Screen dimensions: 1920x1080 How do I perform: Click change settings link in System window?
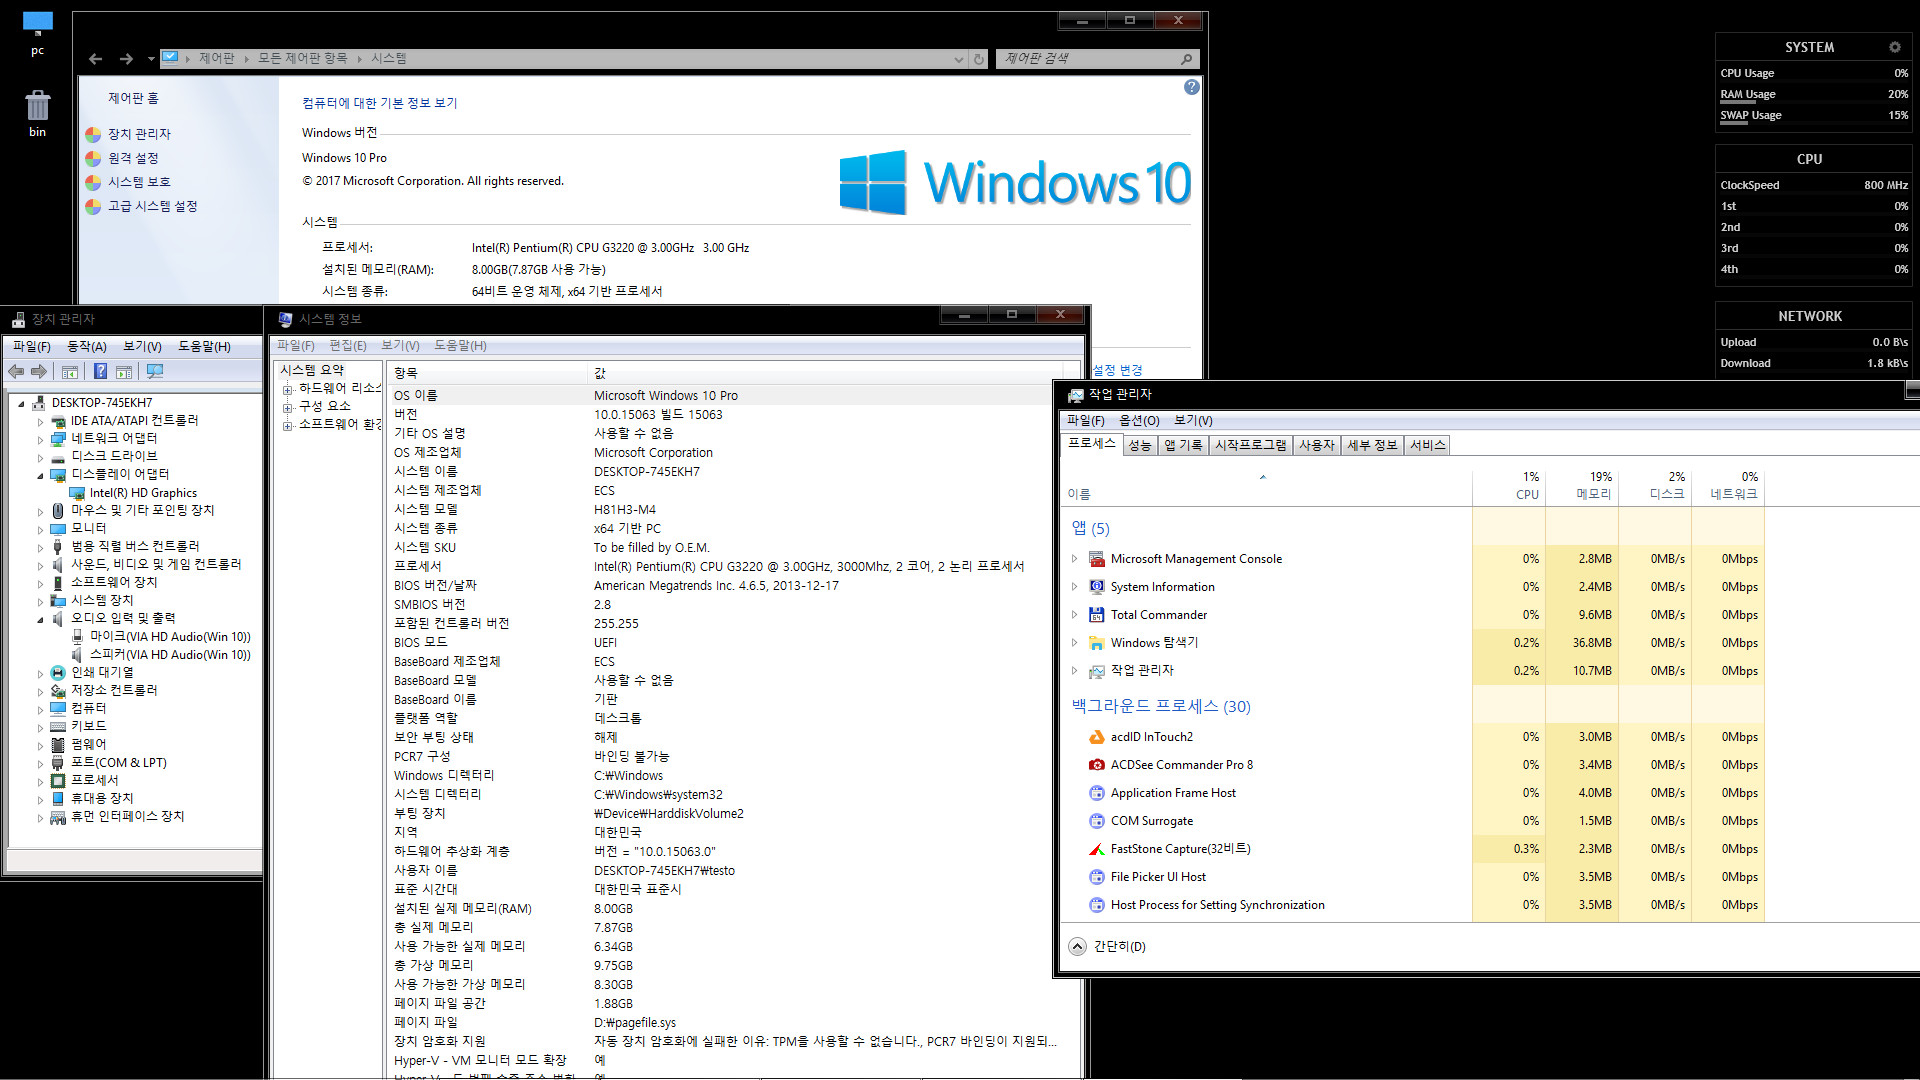[x=1117, y=370]
